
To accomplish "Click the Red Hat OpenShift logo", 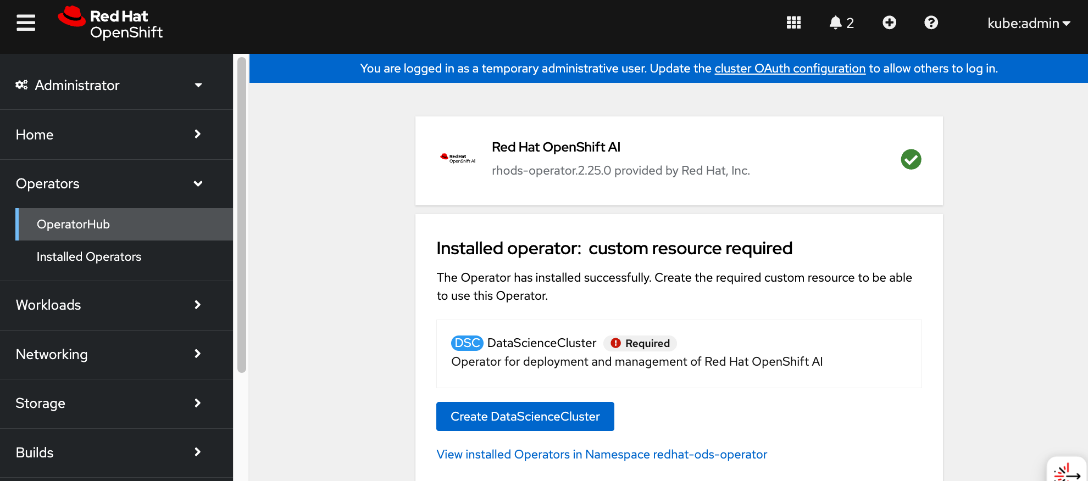I will pyautogui.click(x=110, y=24).
